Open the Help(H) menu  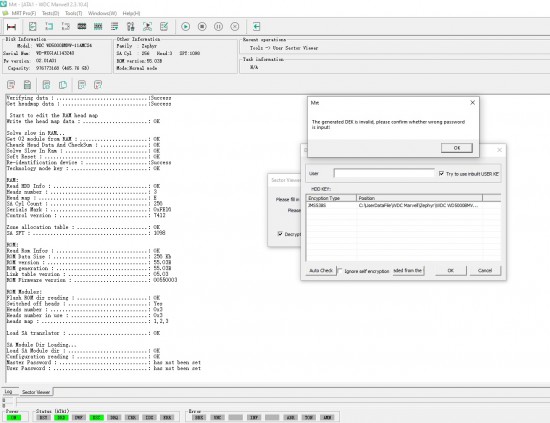(x=131, y=13)
